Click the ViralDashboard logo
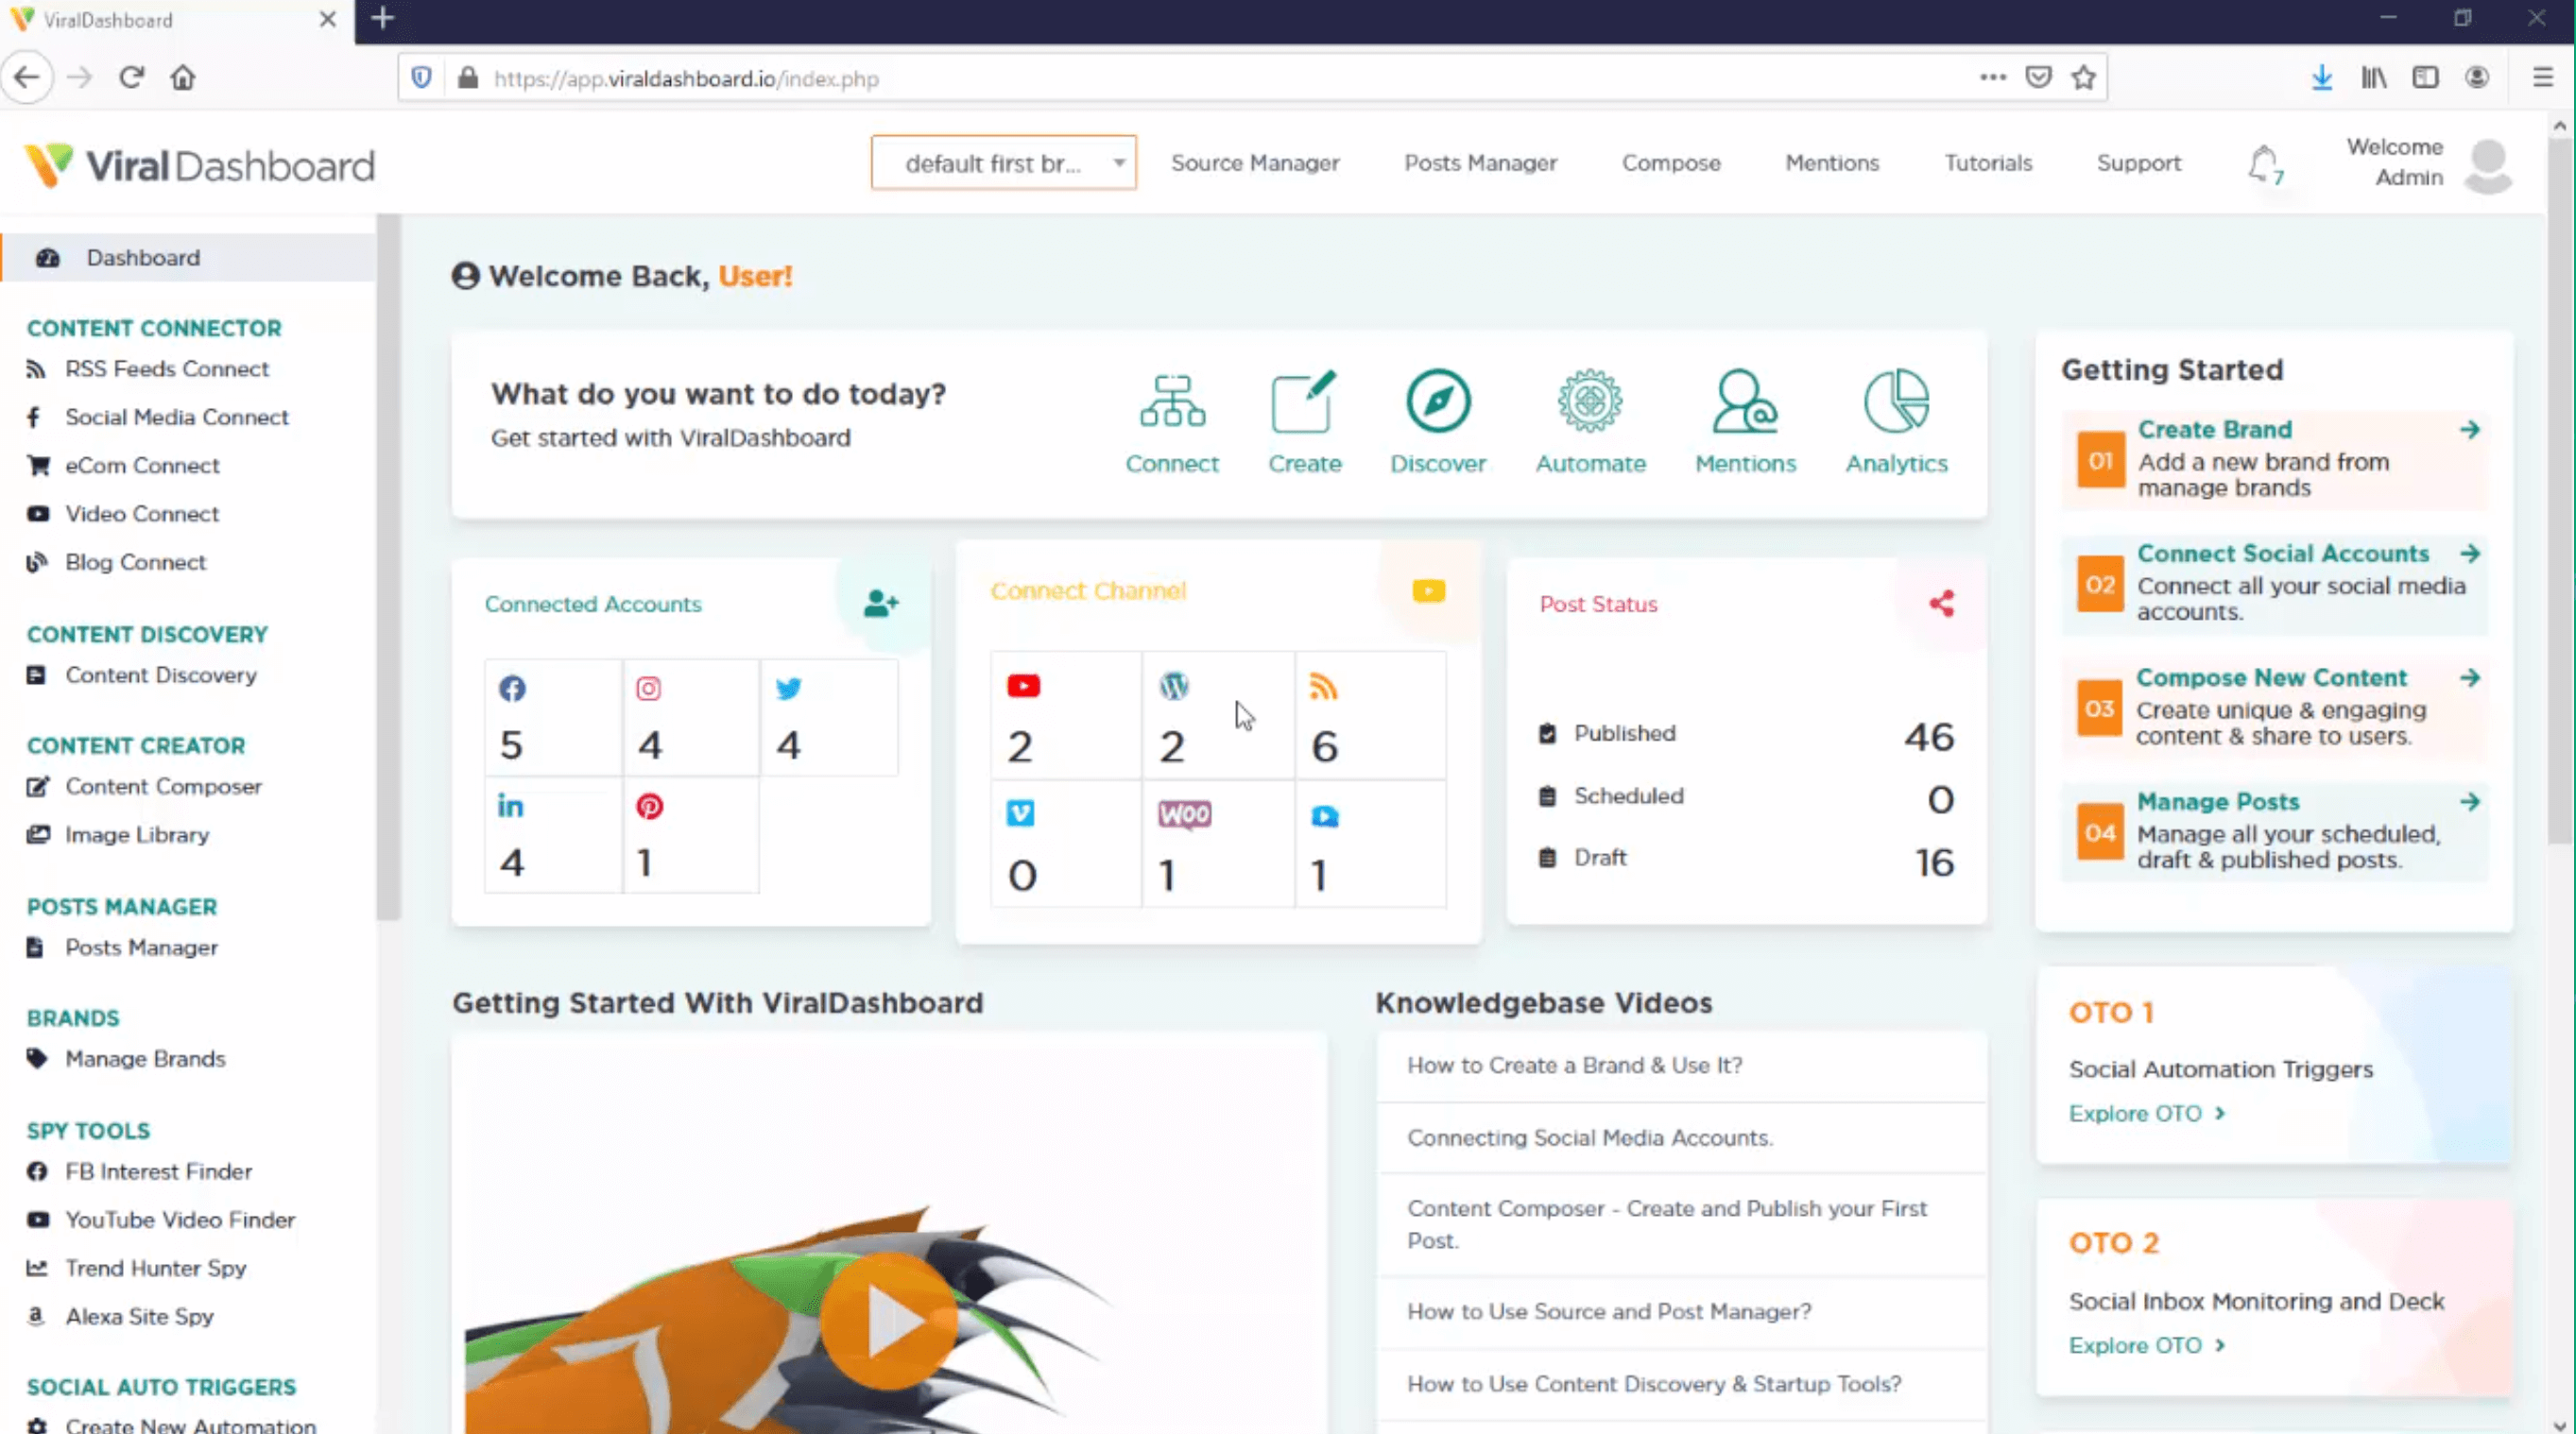The width and height of the screenshot is (2576, 1434). coord(200,165)
